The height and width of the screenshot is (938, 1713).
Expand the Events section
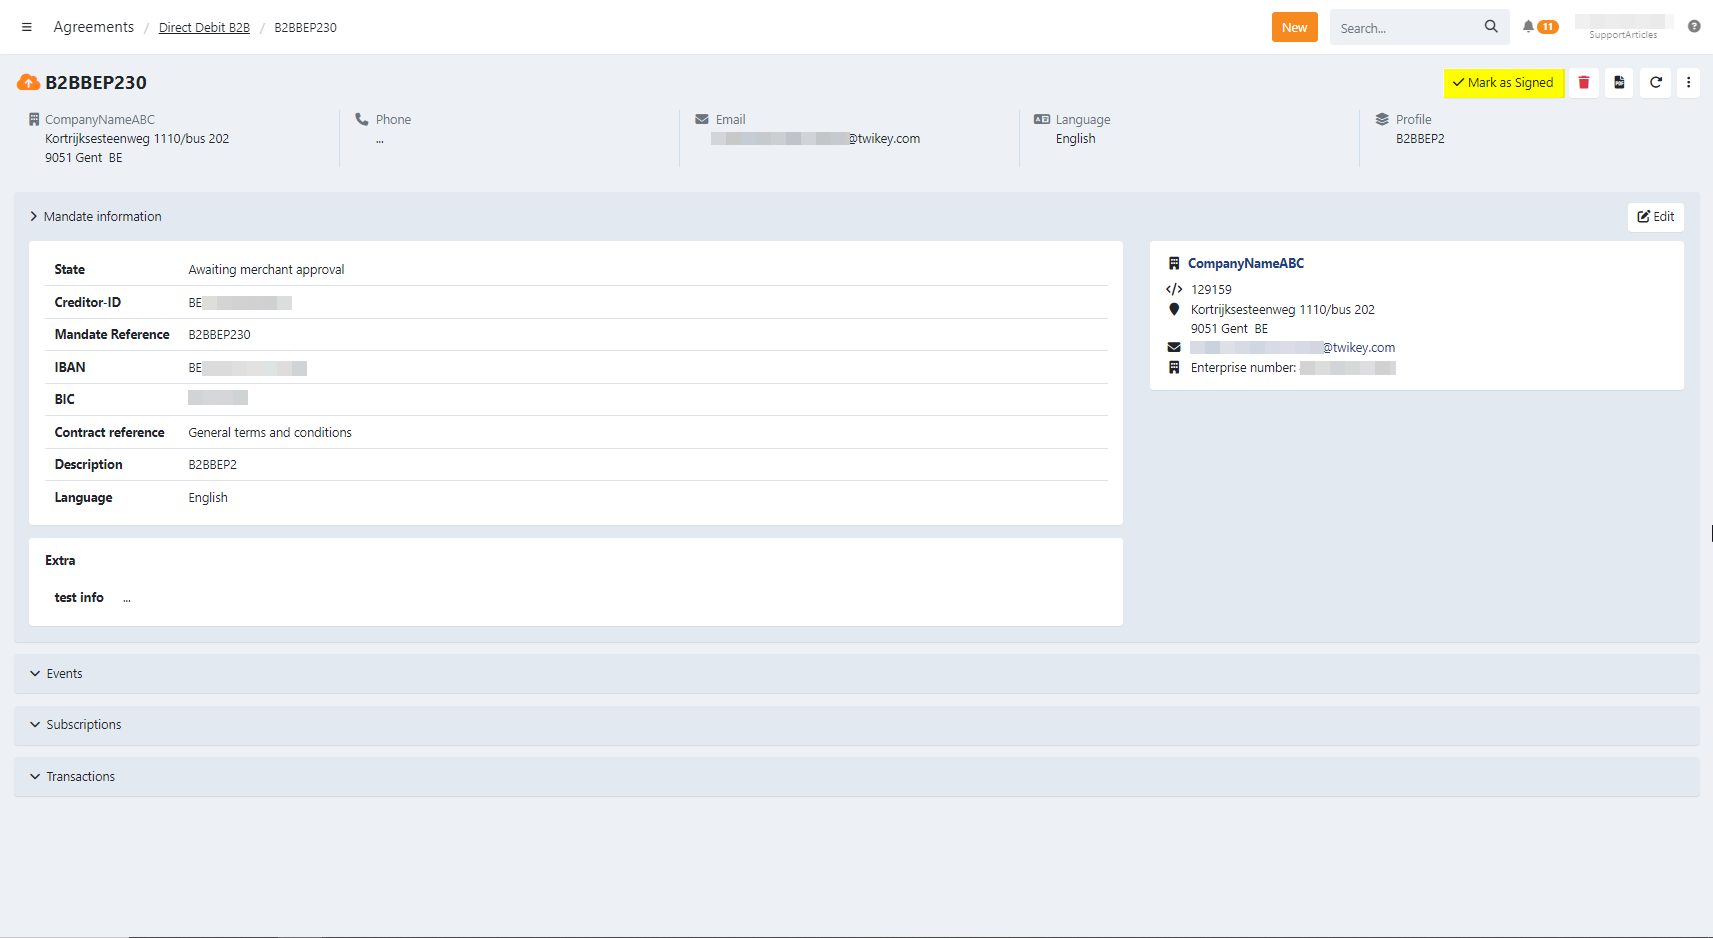click(x=64, y=674)
